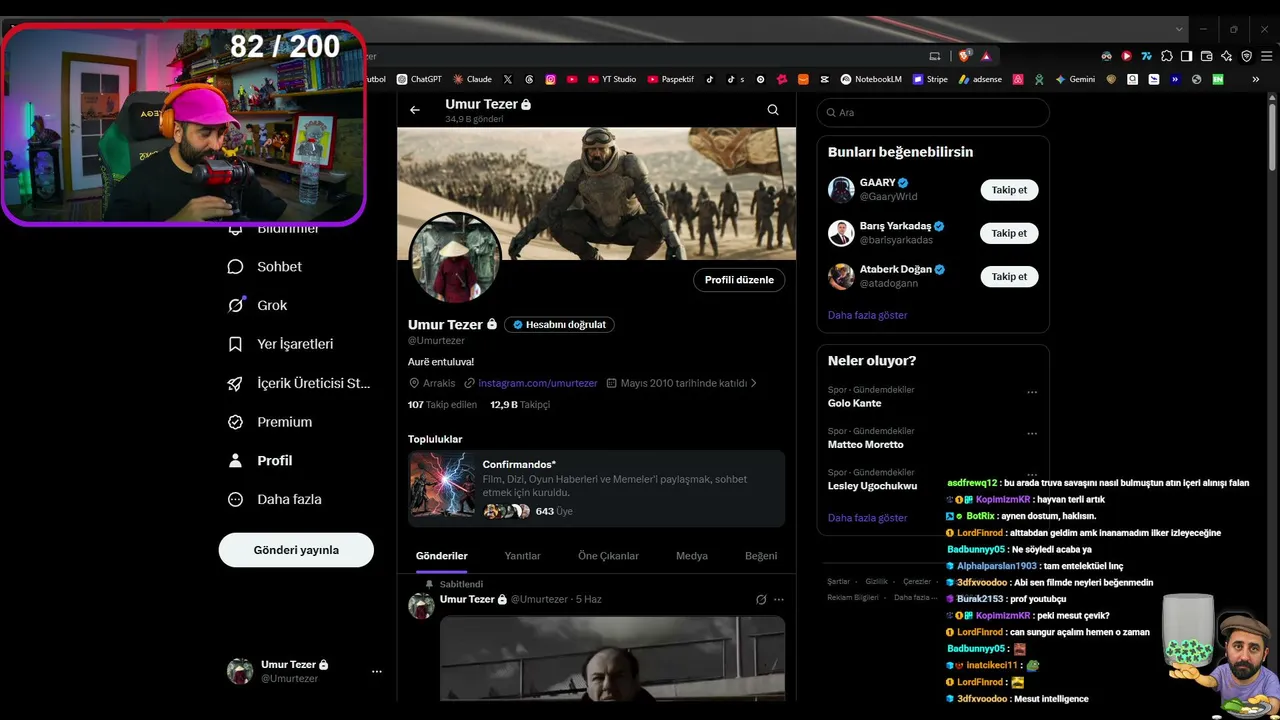Open the NotebookLM bookmark
Viewport: 1280px width, 720px height.
point(871,79)
